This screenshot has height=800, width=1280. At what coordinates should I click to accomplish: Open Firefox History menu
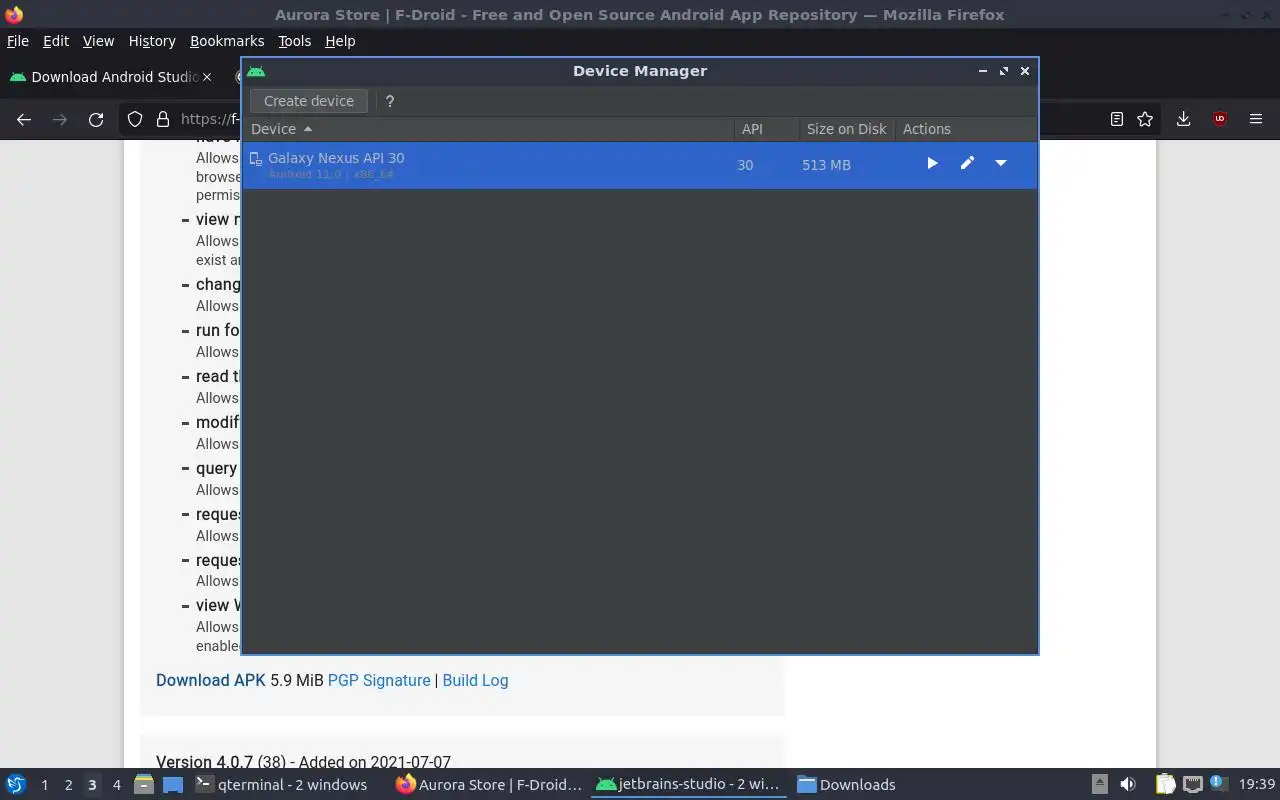(152, 41)
